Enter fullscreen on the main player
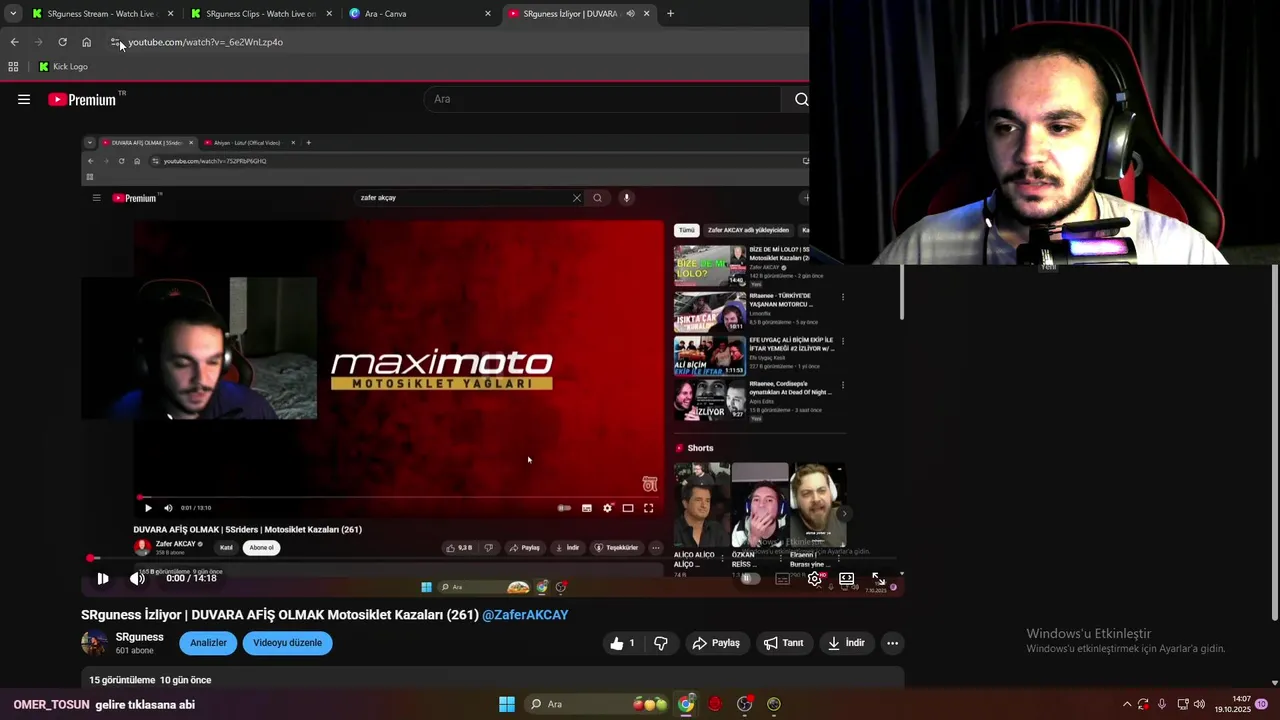1280x720 pixels. pos(878,578)
